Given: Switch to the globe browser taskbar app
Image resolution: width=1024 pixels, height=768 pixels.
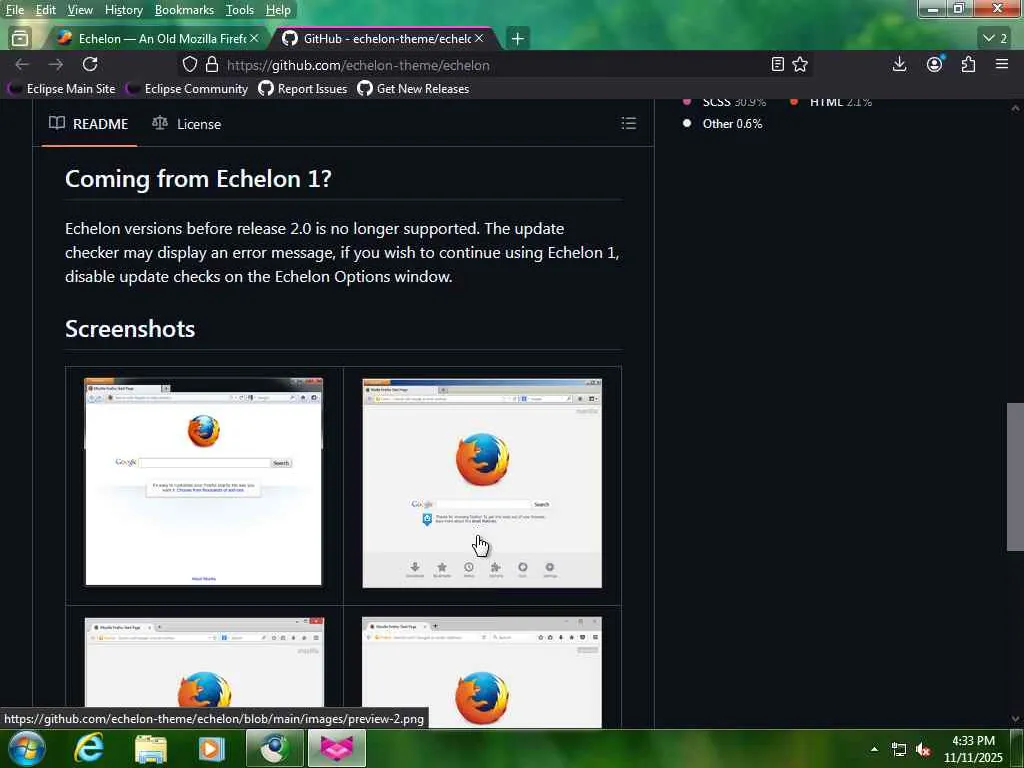Looking at the screenshot, I should click(275, 748).
